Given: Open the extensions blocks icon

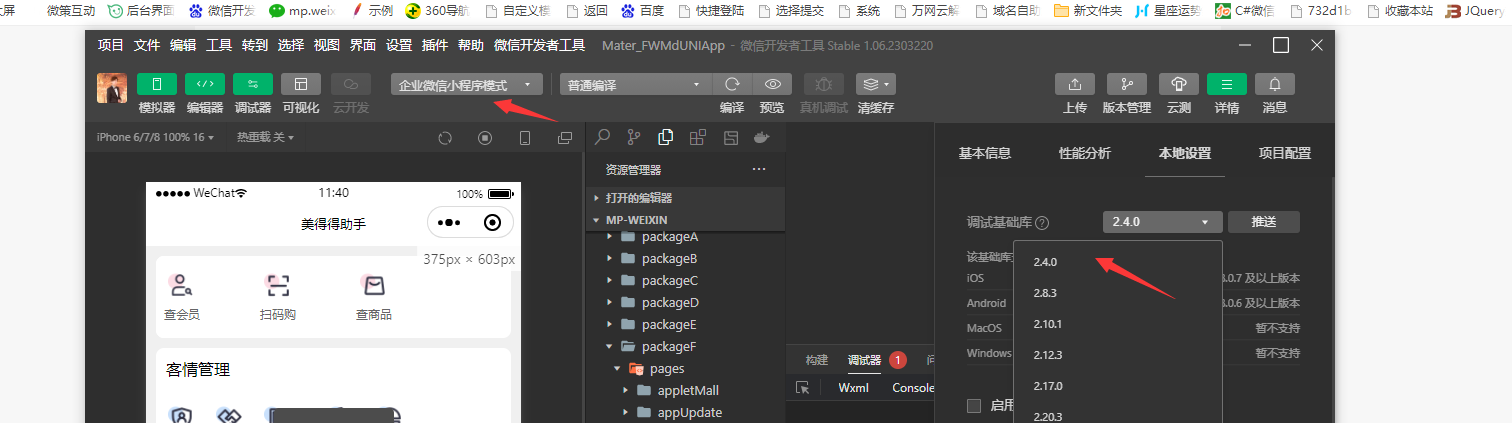Looking at the screenshot, I should click(x=698, y=137).
